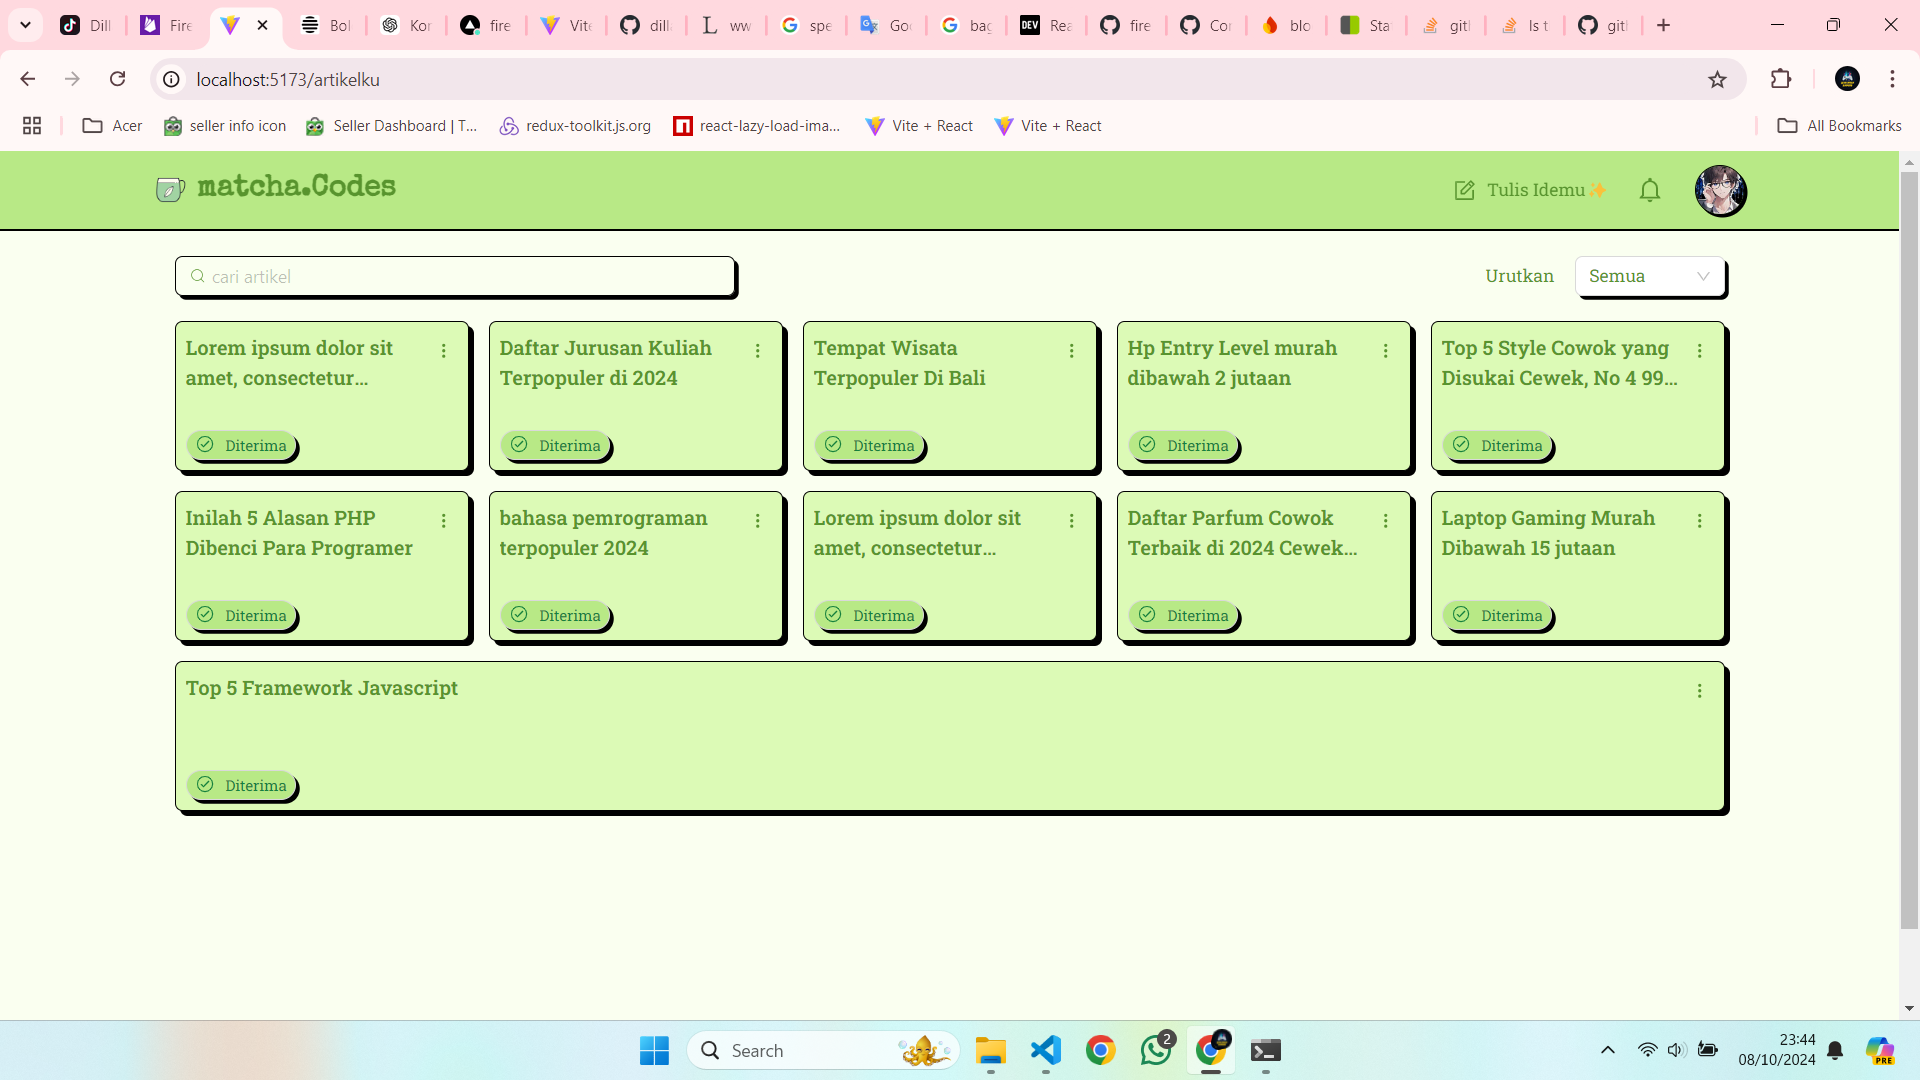Screen dimensions: 1920x1080
Task: Click three-dot menu on Daftar Jurusan Kuliah card
Action: coord(760,349)
